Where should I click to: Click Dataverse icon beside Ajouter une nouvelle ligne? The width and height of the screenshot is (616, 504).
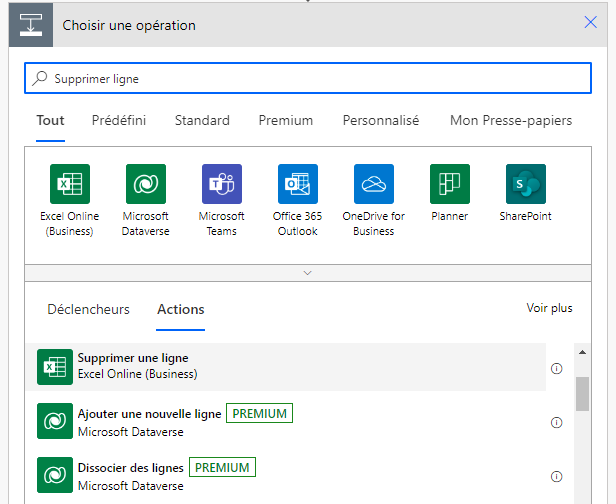click(x=55, y=421)
